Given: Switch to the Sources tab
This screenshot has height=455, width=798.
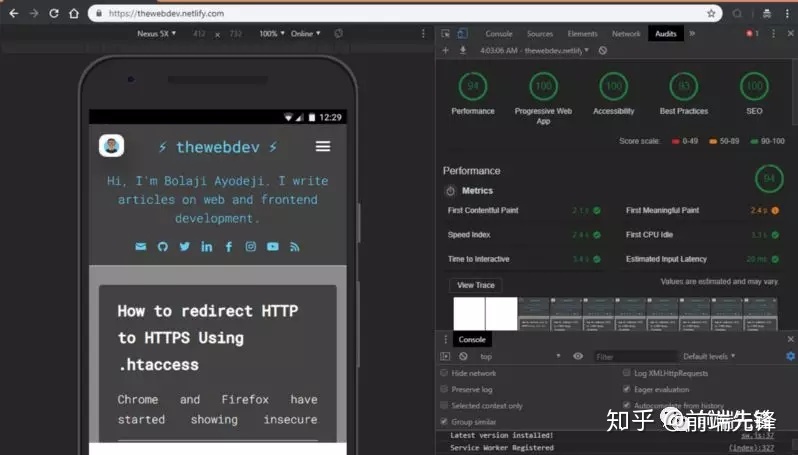Looking at the screenshot, I should tap(540, 34).
